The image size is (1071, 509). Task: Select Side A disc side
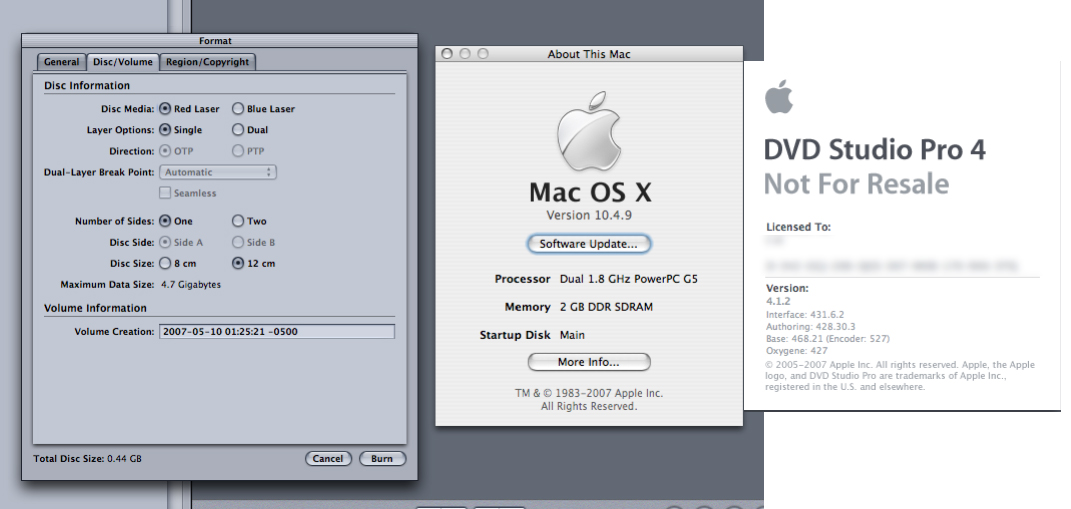tap(165, 243)
